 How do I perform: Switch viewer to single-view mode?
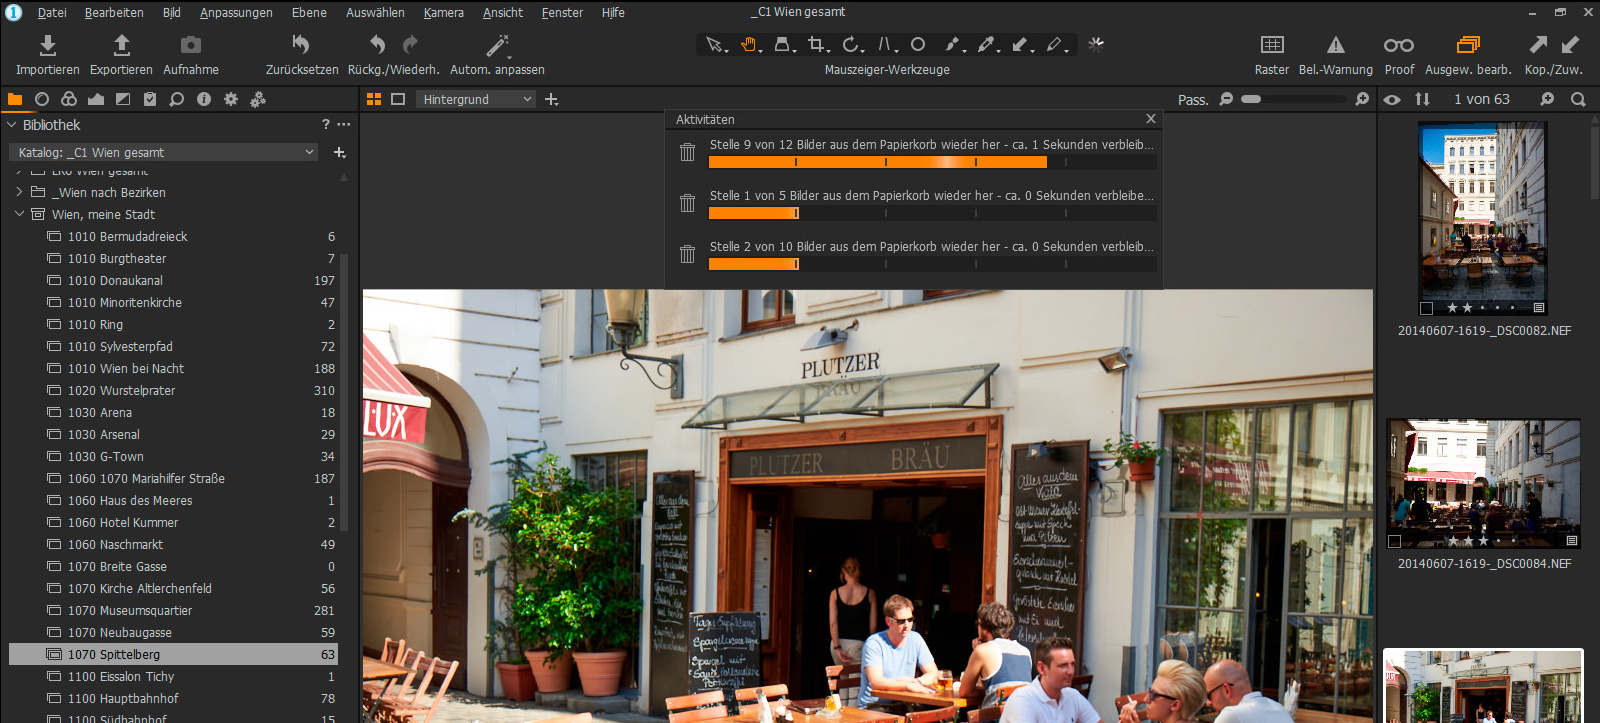click(398, 99)
